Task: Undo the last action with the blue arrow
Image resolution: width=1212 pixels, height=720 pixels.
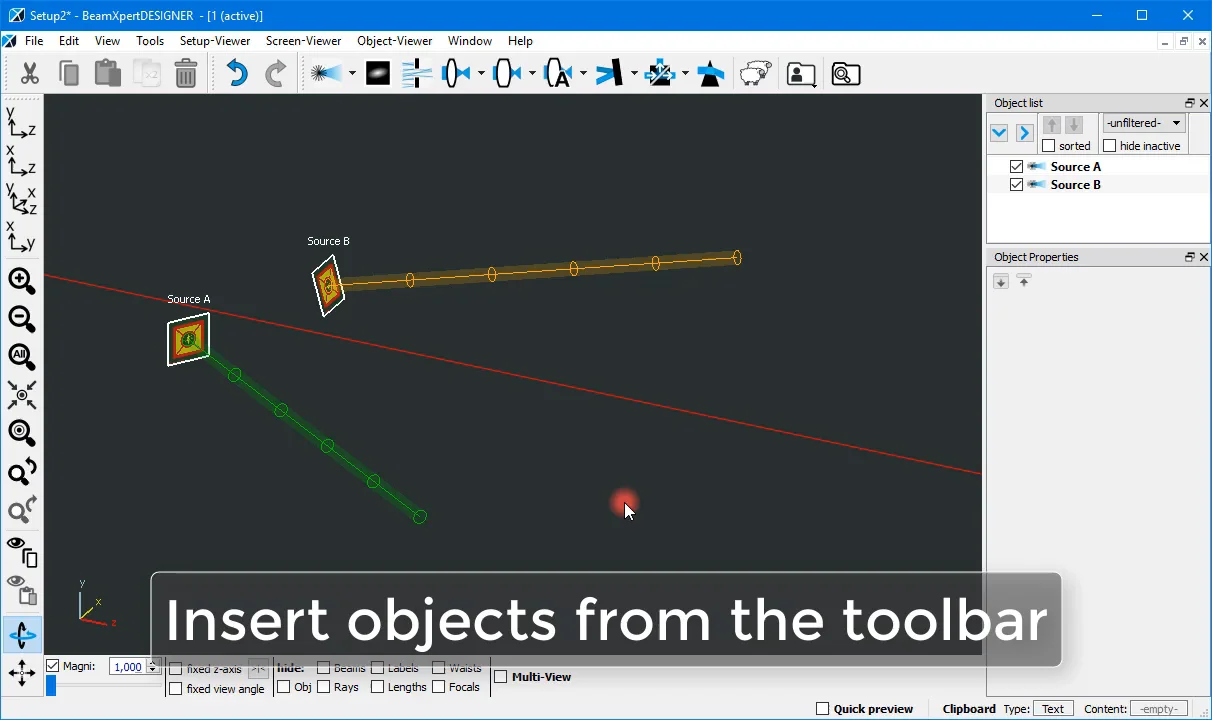Action: [237, 74]
